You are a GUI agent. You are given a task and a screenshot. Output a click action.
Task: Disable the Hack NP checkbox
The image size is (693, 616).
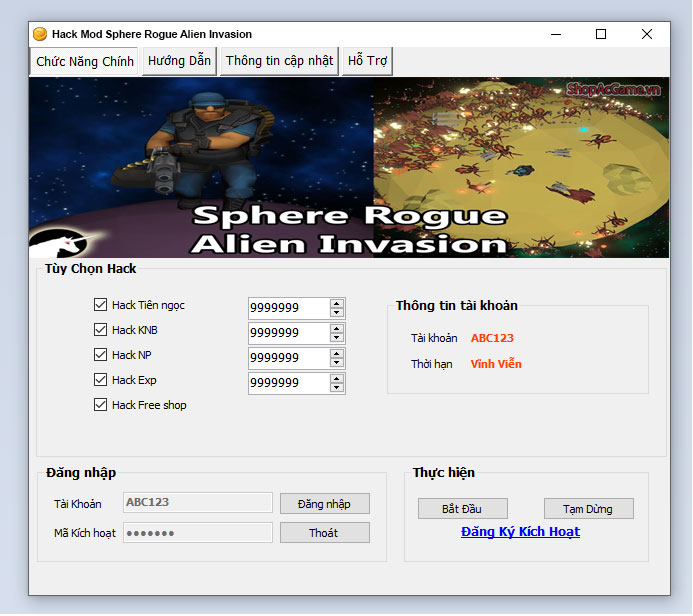pyautogui.click(x=100, y=355)
